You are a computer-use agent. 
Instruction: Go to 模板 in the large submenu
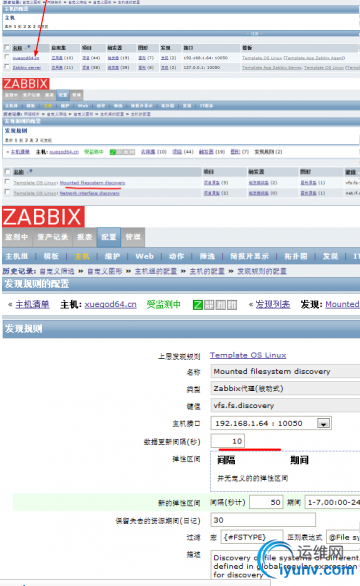click(51, 256)
